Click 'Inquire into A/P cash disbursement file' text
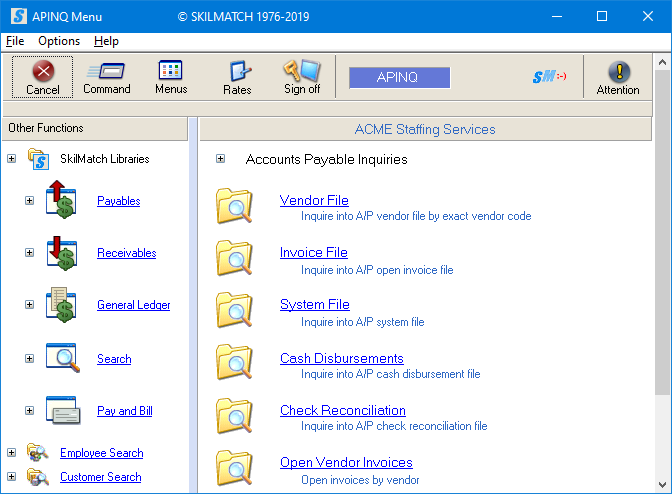The height and width of the screenshot is (494, 672). pos(390,374)
